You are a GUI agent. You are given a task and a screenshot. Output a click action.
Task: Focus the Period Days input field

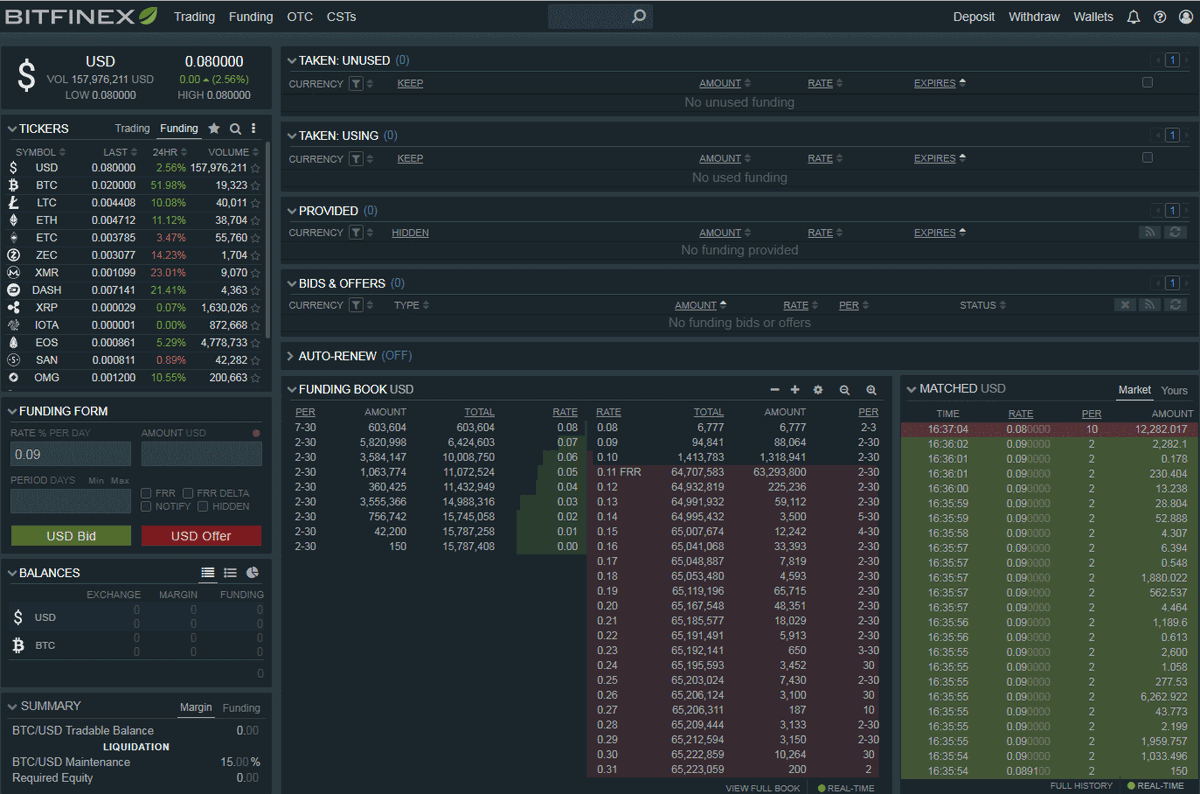[71, 501]
